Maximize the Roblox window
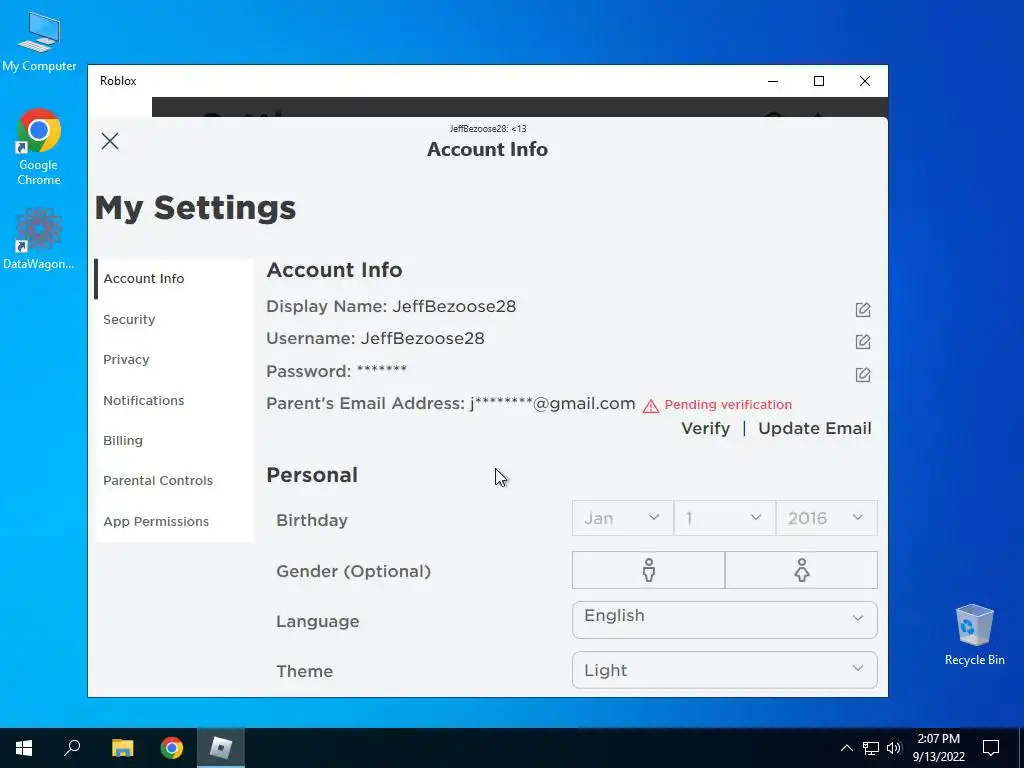The height and width of the screenshot is (768, 1024). [818, 81]
